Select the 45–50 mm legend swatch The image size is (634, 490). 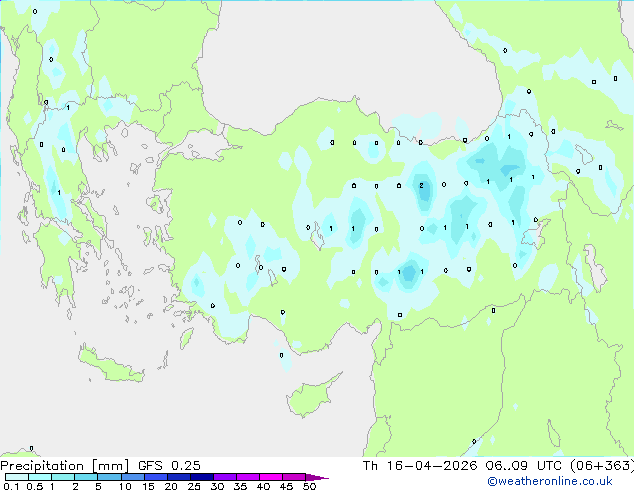coord(294,477)
